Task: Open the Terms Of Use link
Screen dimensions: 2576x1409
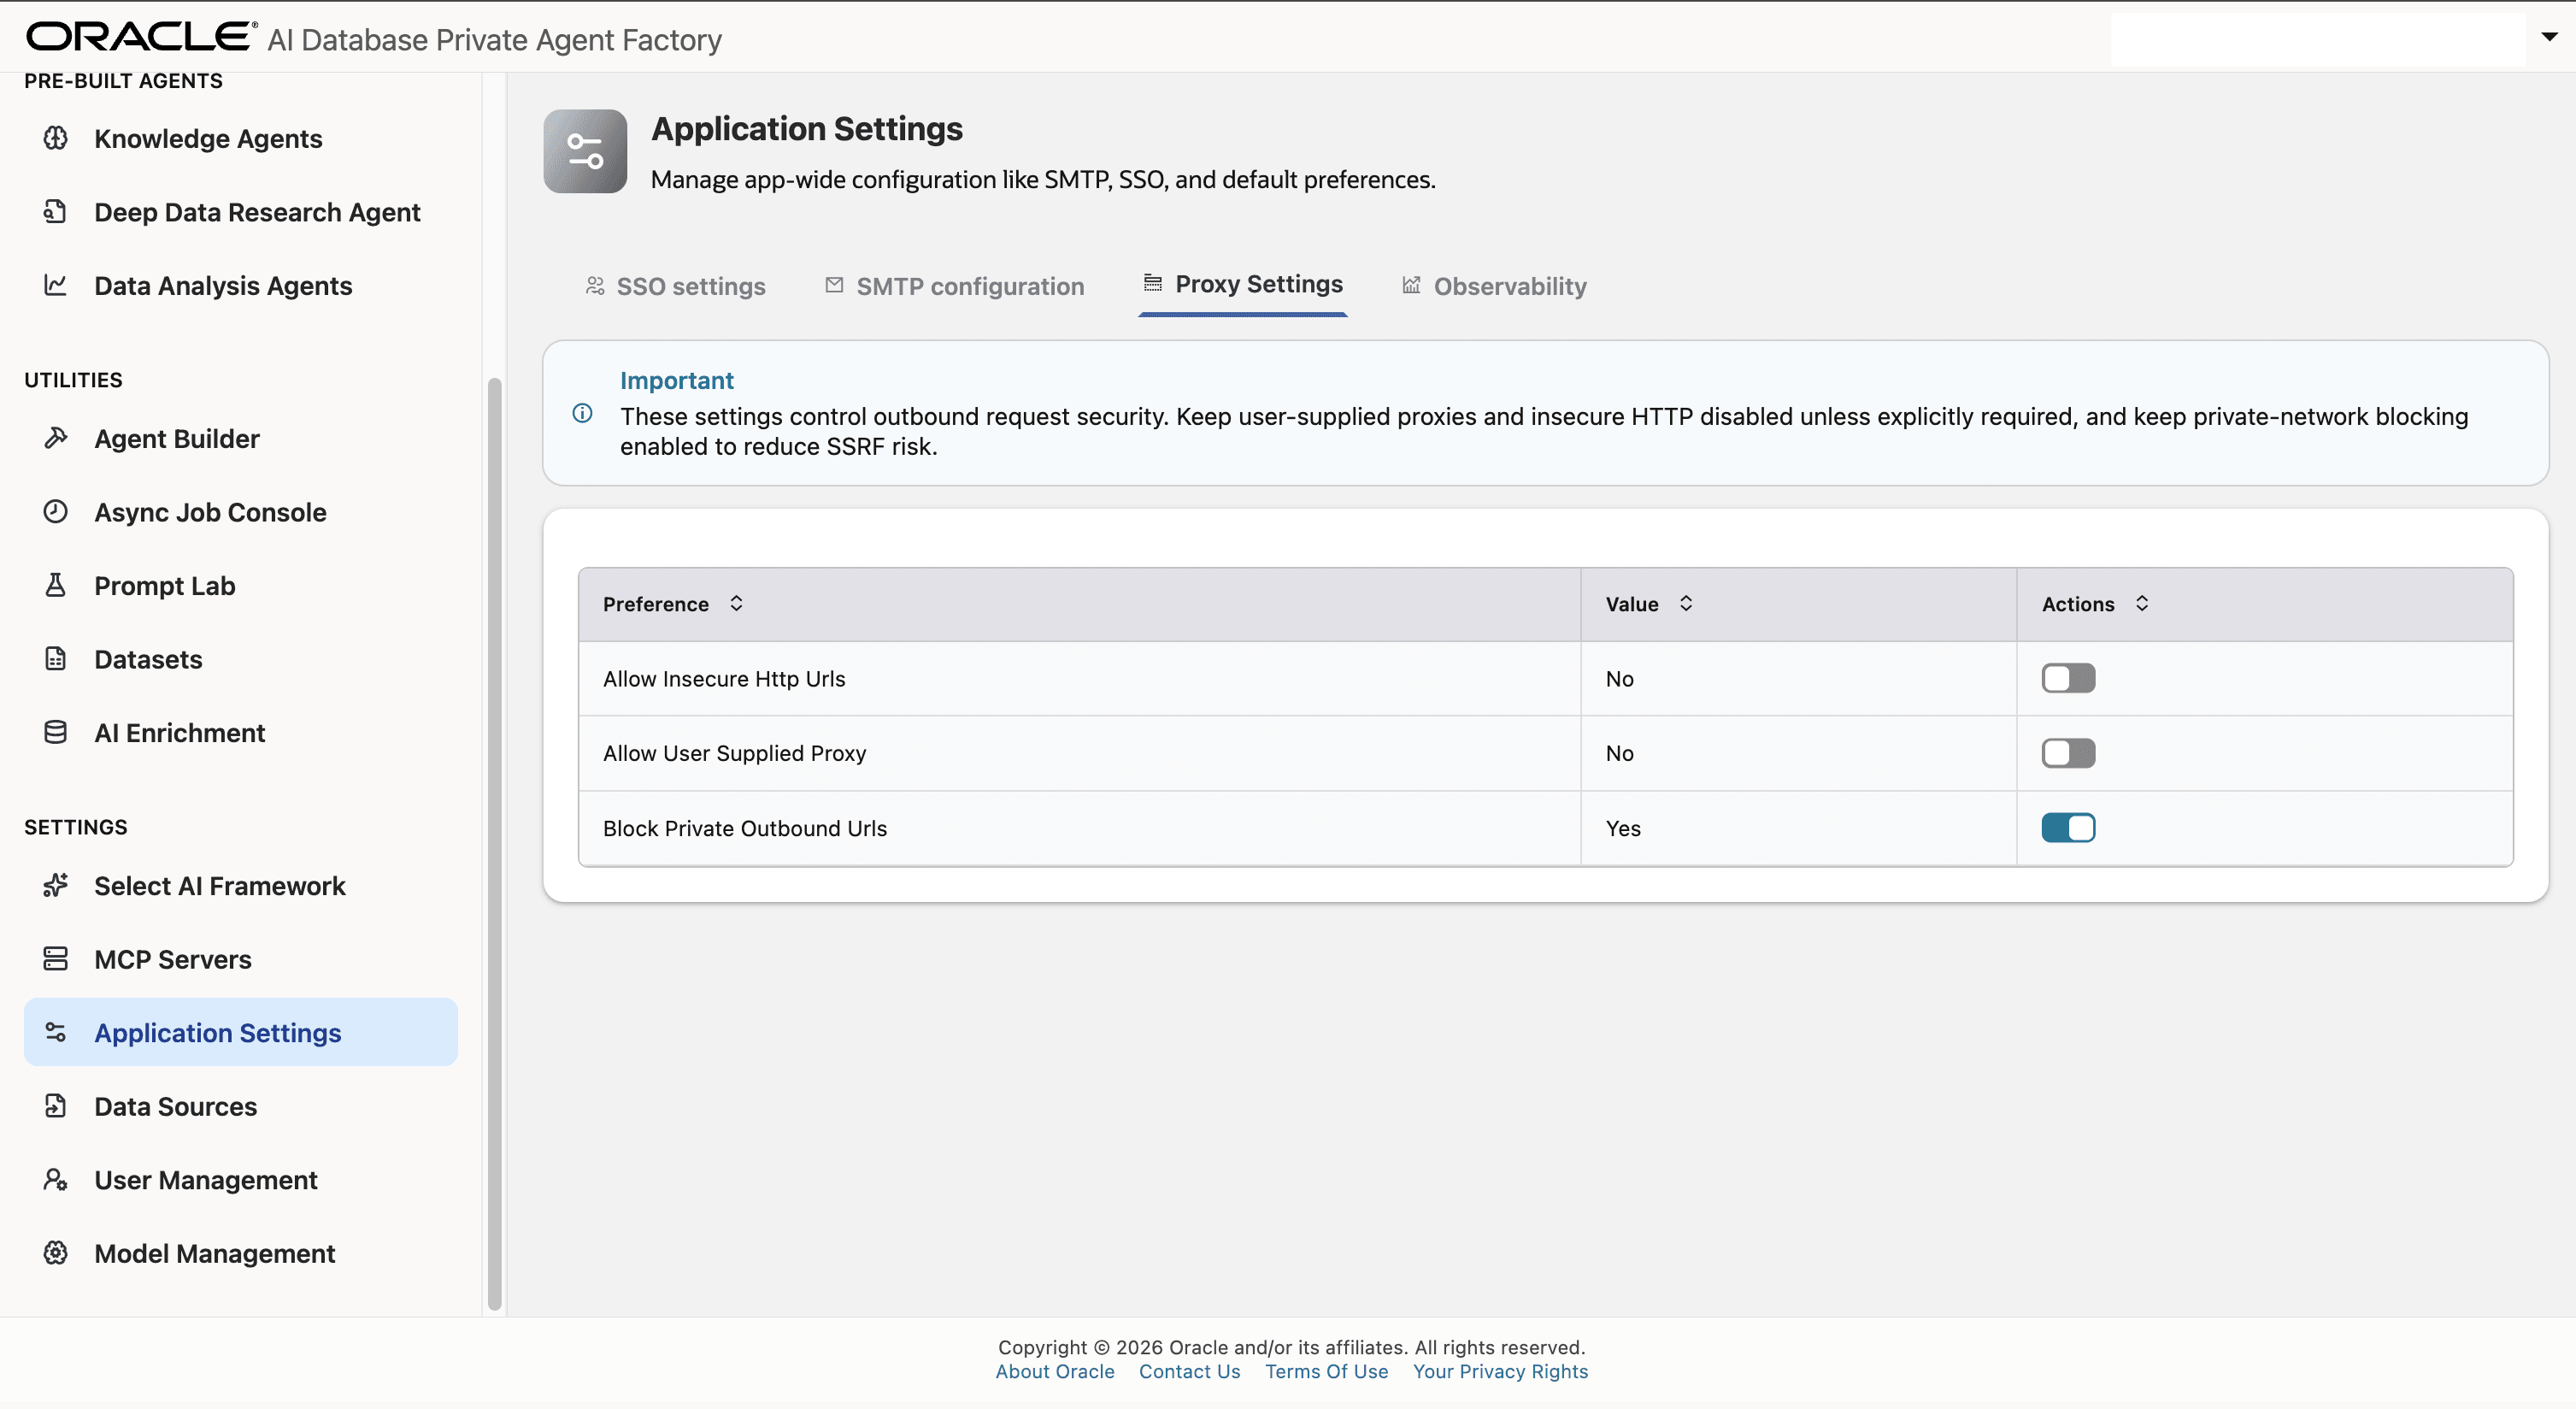Action: (1326, 1371)
